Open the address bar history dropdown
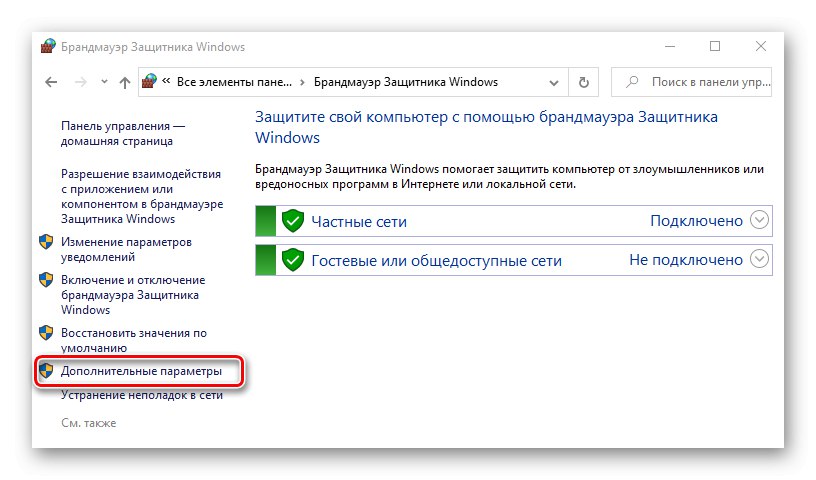The width and height of the screenshot is (816, 480). coord(554,82)
